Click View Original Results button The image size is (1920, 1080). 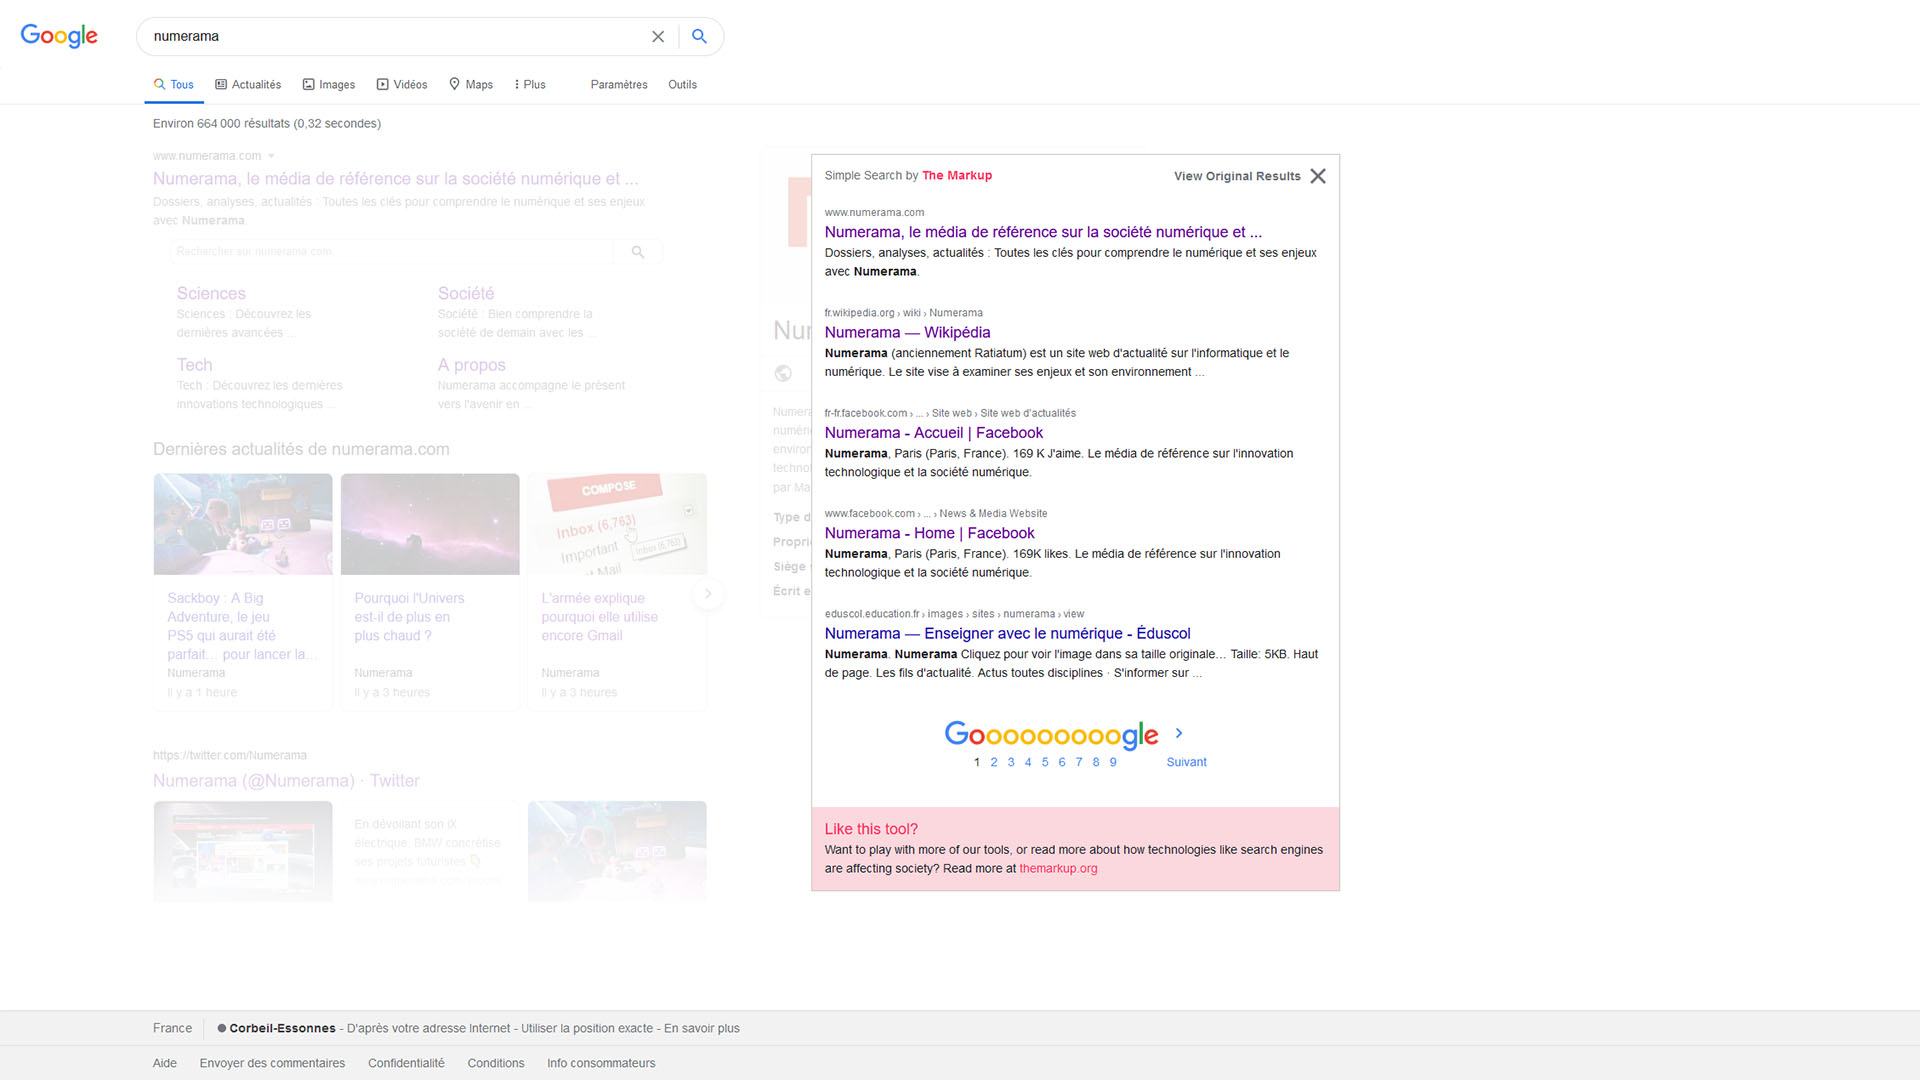tap(1237, 176)
